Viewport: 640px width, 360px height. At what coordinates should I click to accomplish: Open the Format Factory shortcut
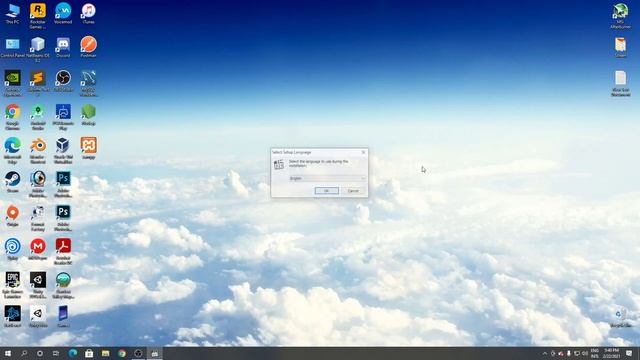[x=38, y=218]
